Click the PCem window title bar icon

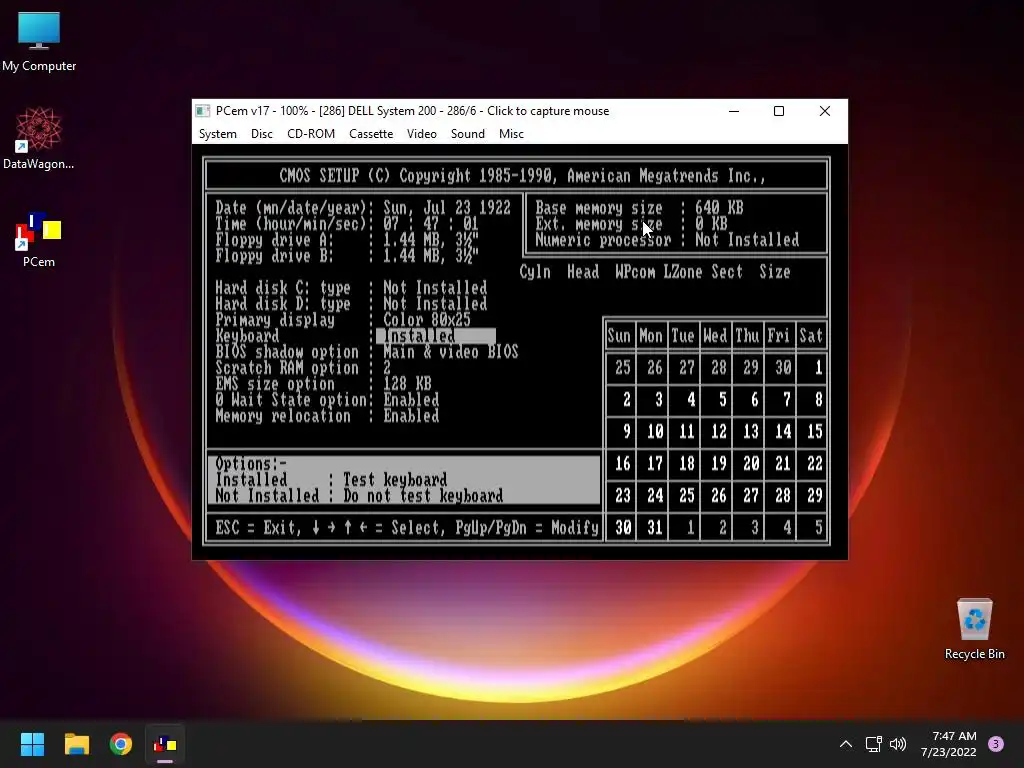pyautogui.click(x=203, y=111)
